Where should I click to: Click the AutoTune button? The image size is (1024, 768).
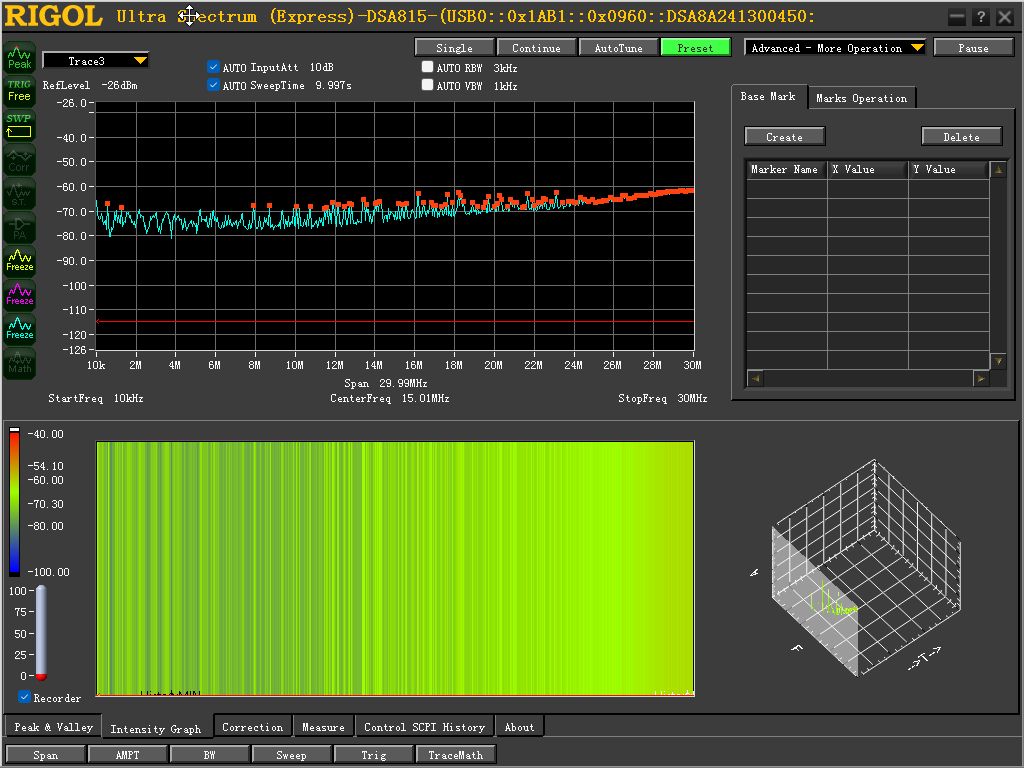tap(618, 48)
